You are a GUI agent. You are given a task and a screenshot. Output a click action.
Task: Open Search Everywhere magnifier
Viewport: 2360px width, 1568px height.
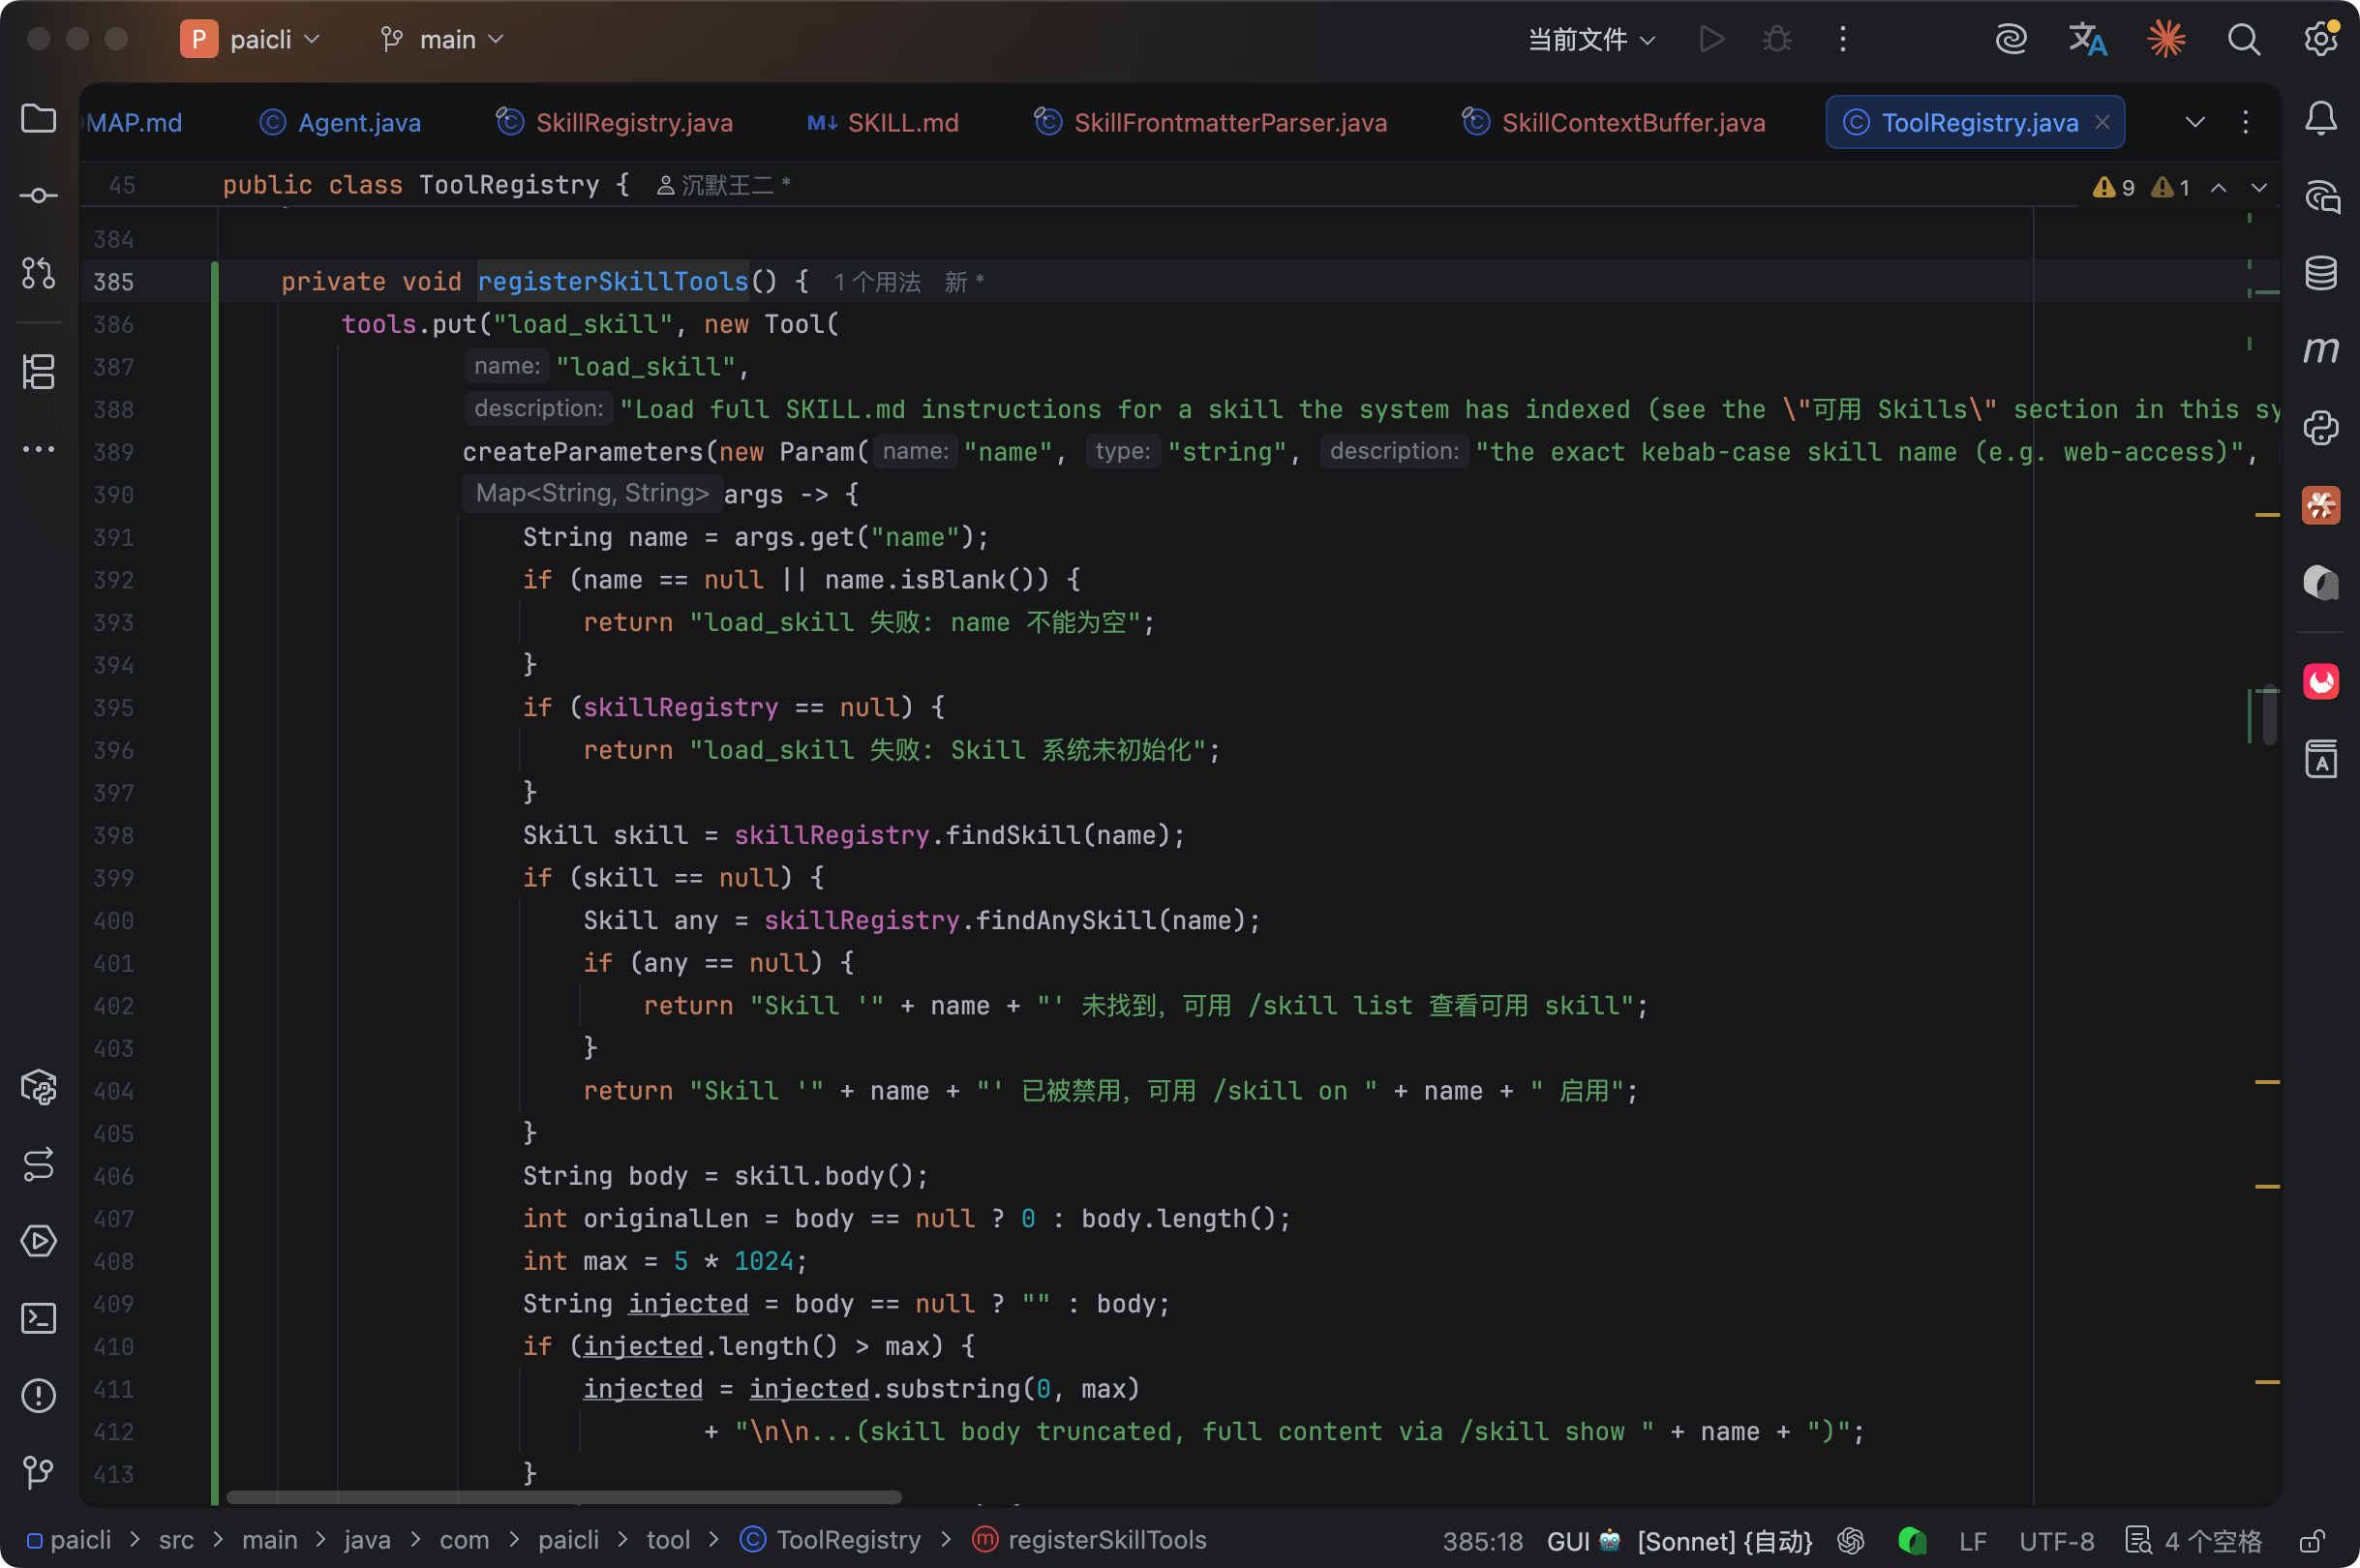(2243, 39)
